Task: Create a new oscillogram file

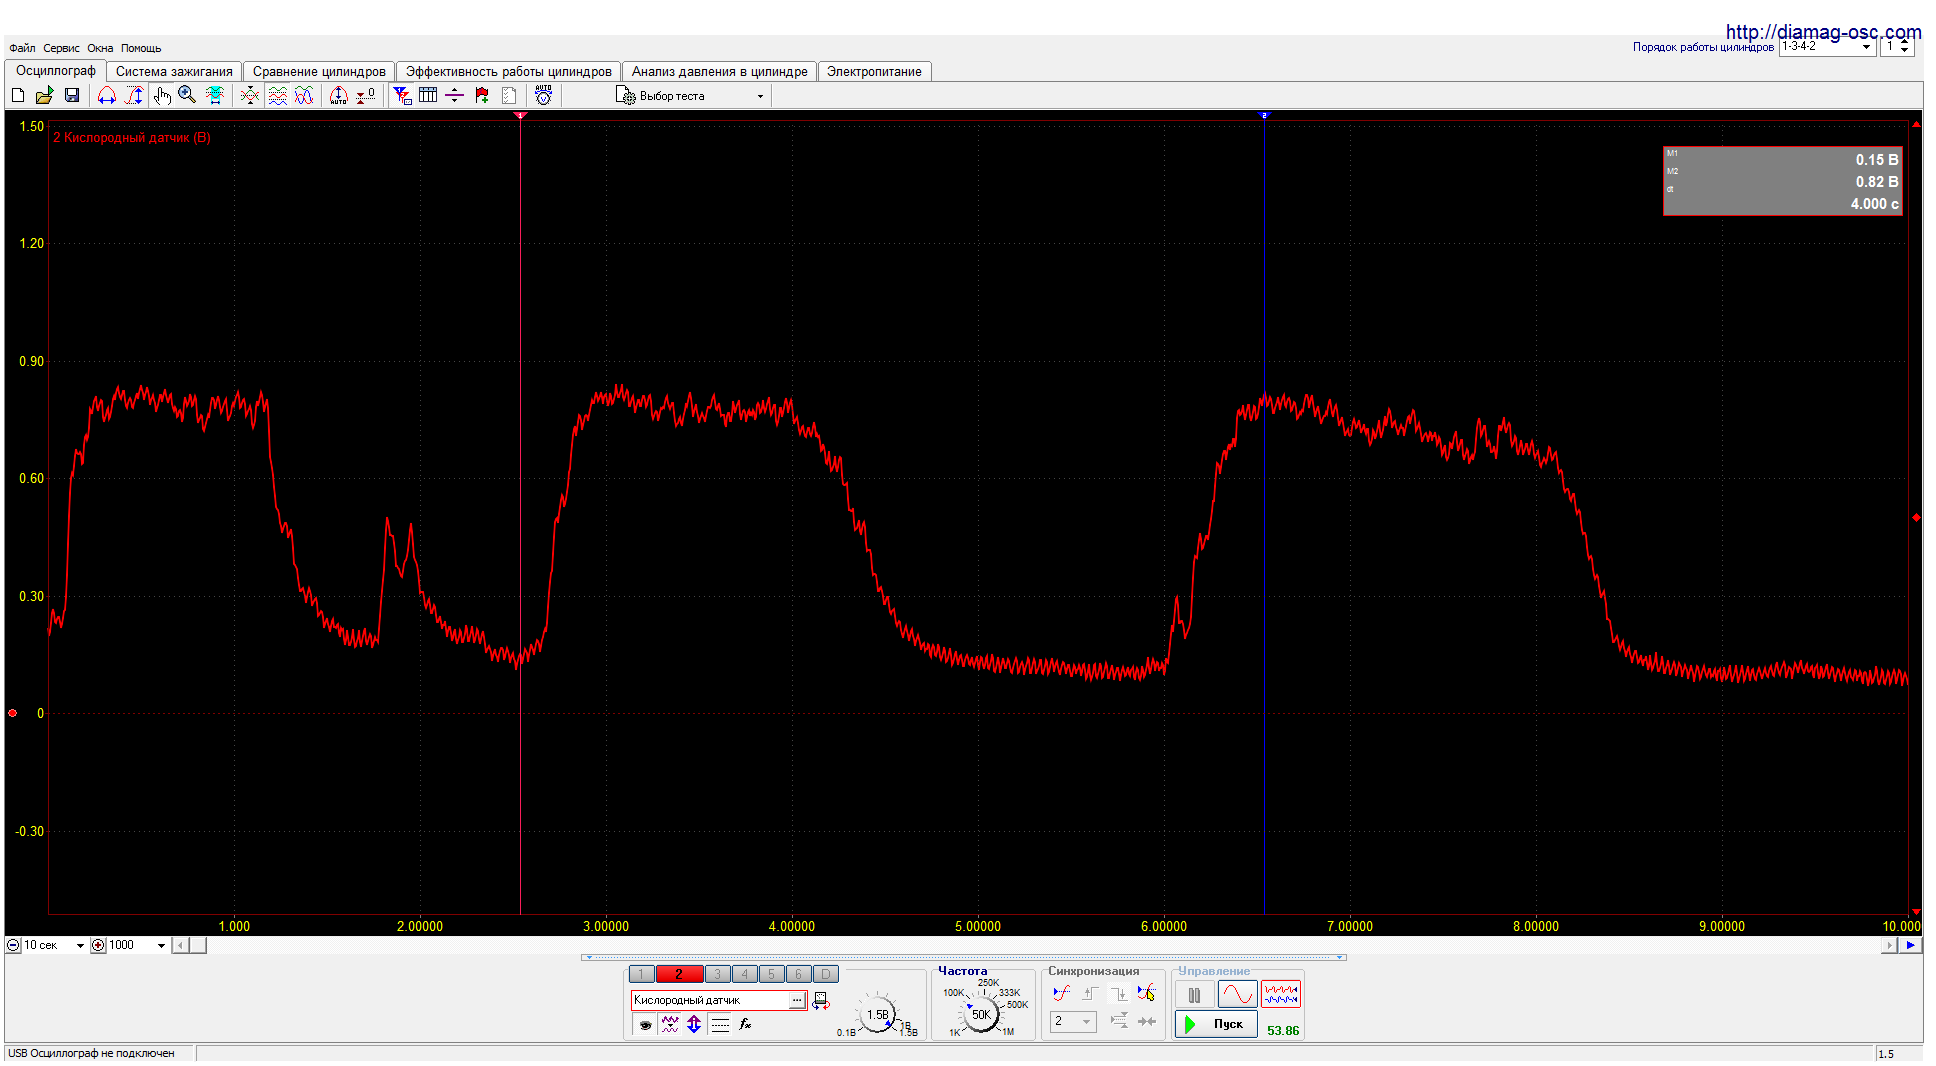Action: tap(18, 95)
